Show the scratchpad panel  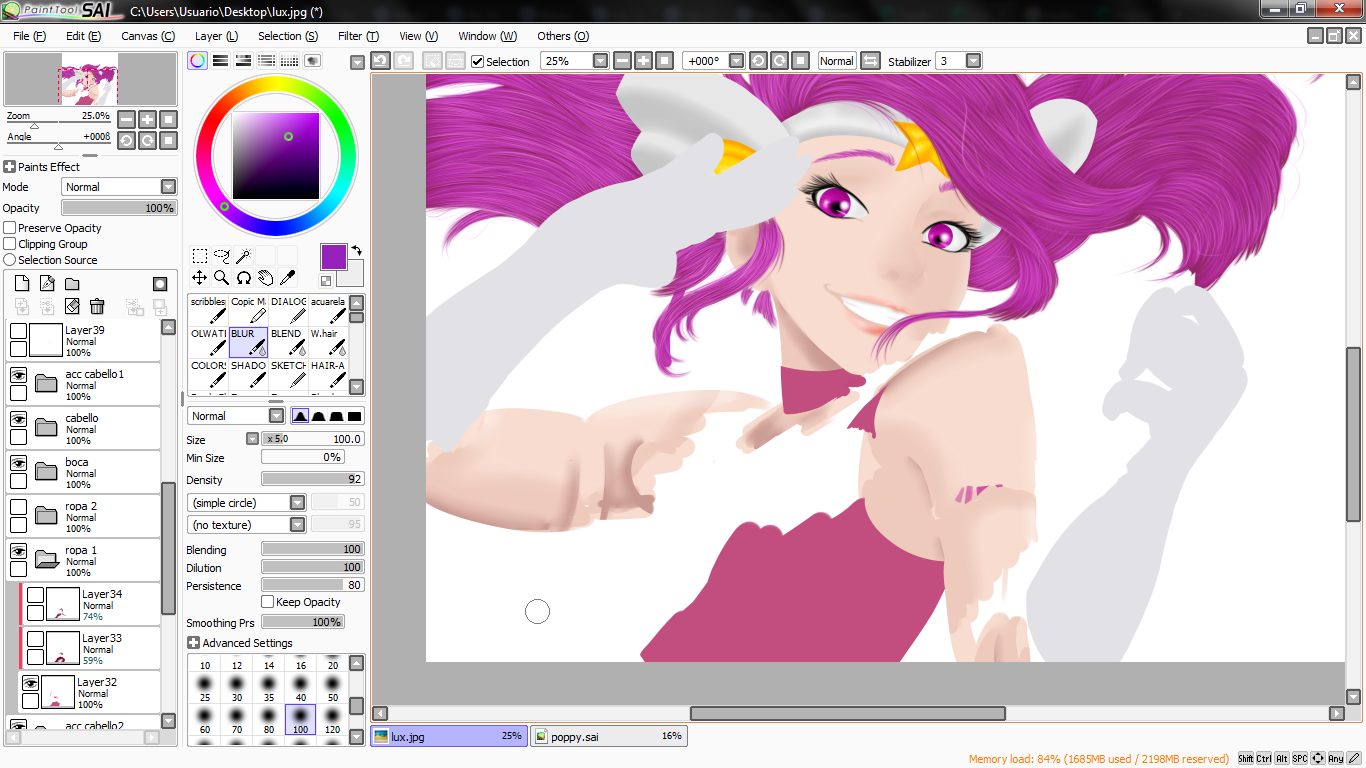pos(312,61)
